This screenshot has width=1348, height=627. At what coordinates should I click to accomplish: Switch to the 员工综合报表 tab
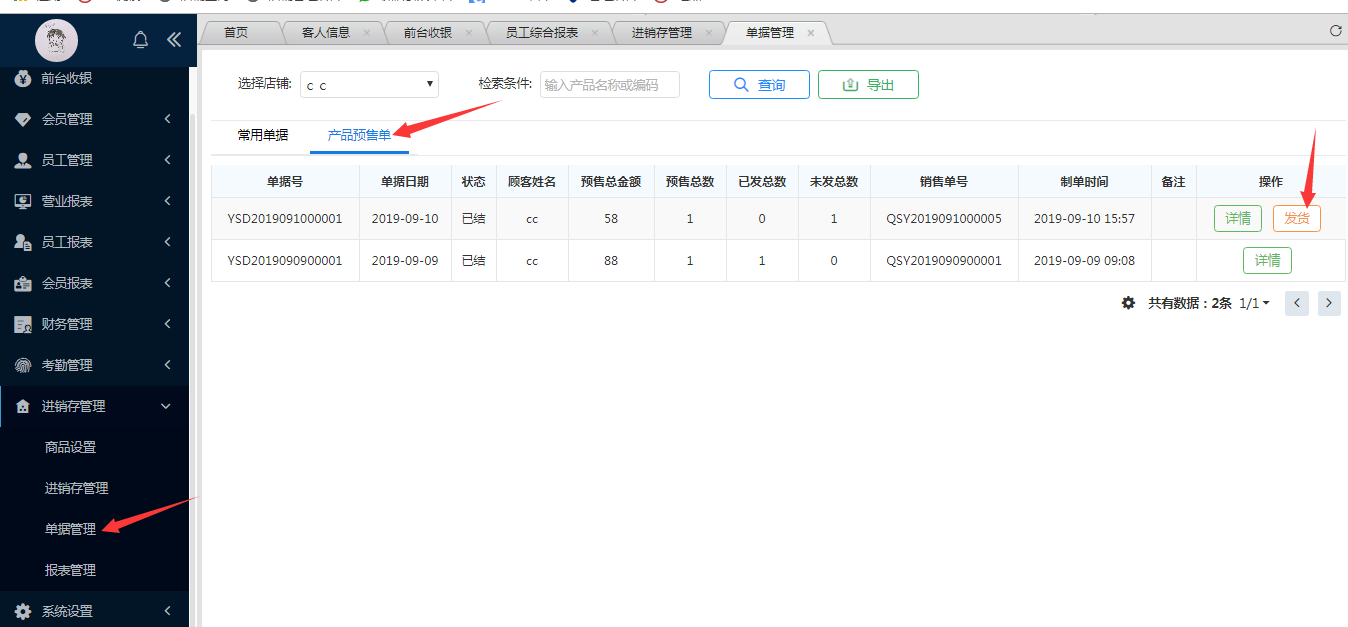click(542, 32)
